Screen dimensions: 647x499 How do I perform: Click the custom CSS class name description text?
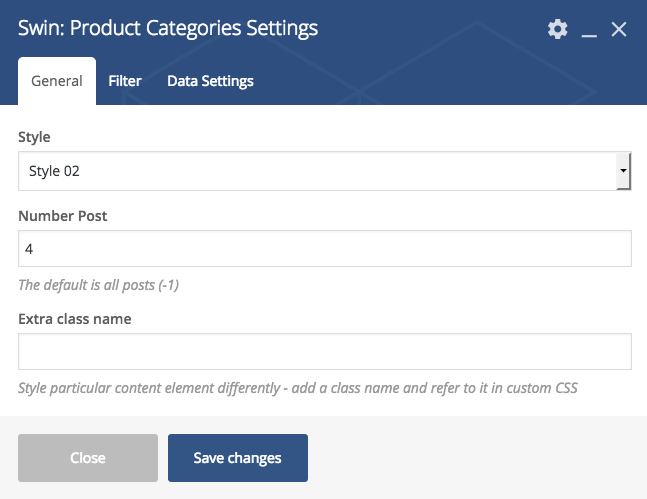point(298,388)
